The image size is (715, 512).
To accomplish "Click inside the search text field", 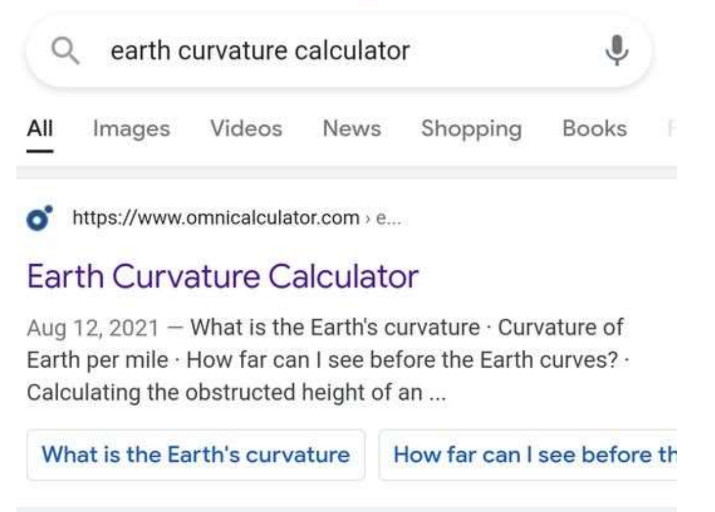I will point(338,51).
